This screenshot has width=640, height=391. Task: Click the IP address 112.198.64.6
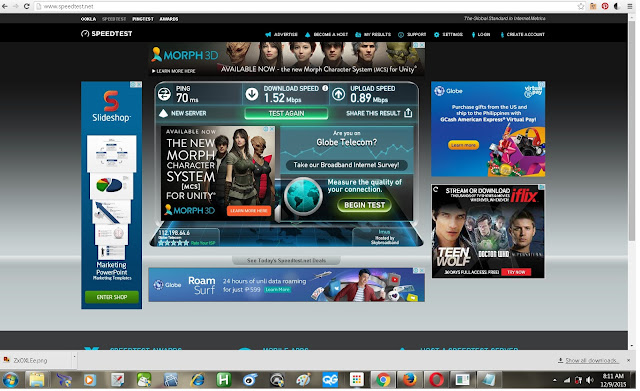click(174, 233)
